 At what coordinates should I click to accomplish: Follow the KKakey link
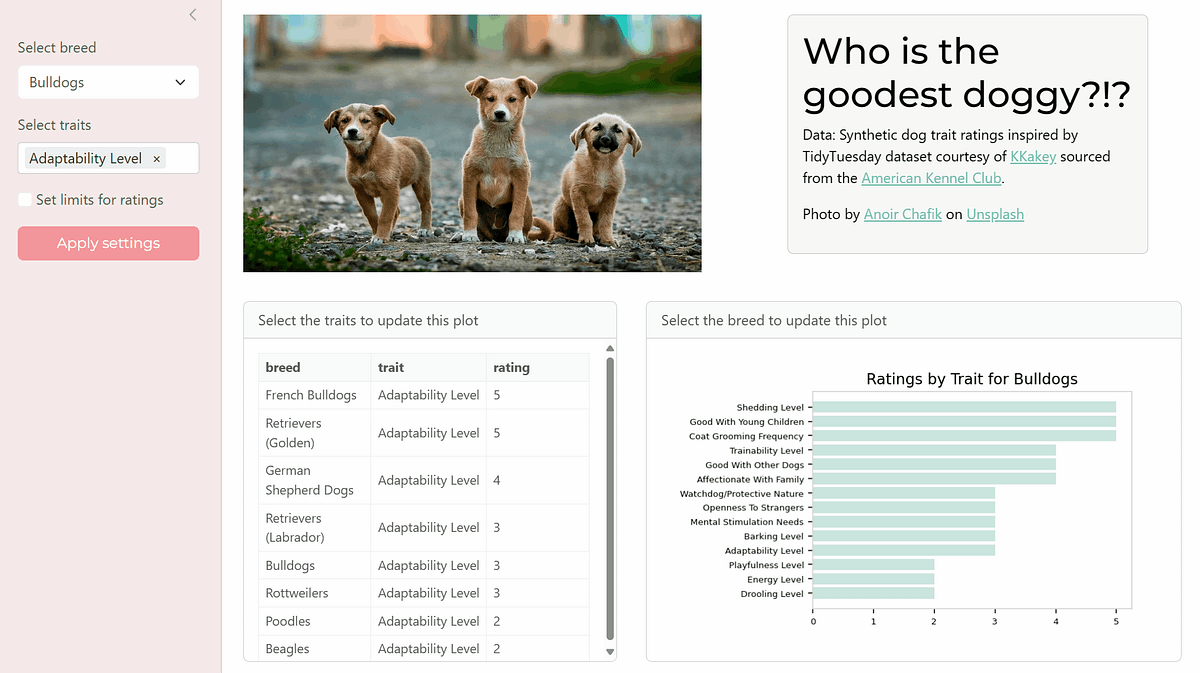coord(1032,156)
